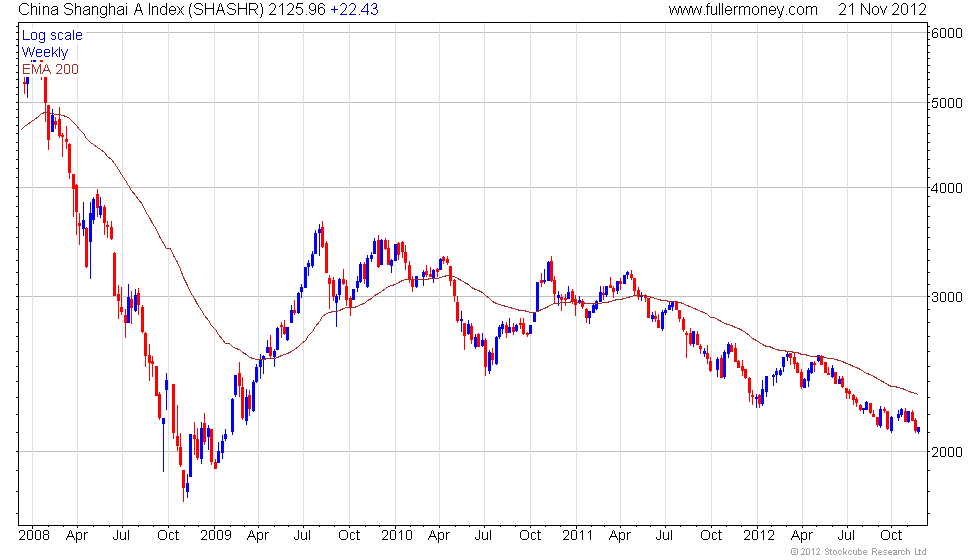980x560 pixels.
Task: Select the 2011 year axis label
Action: (x=578, y=536)
